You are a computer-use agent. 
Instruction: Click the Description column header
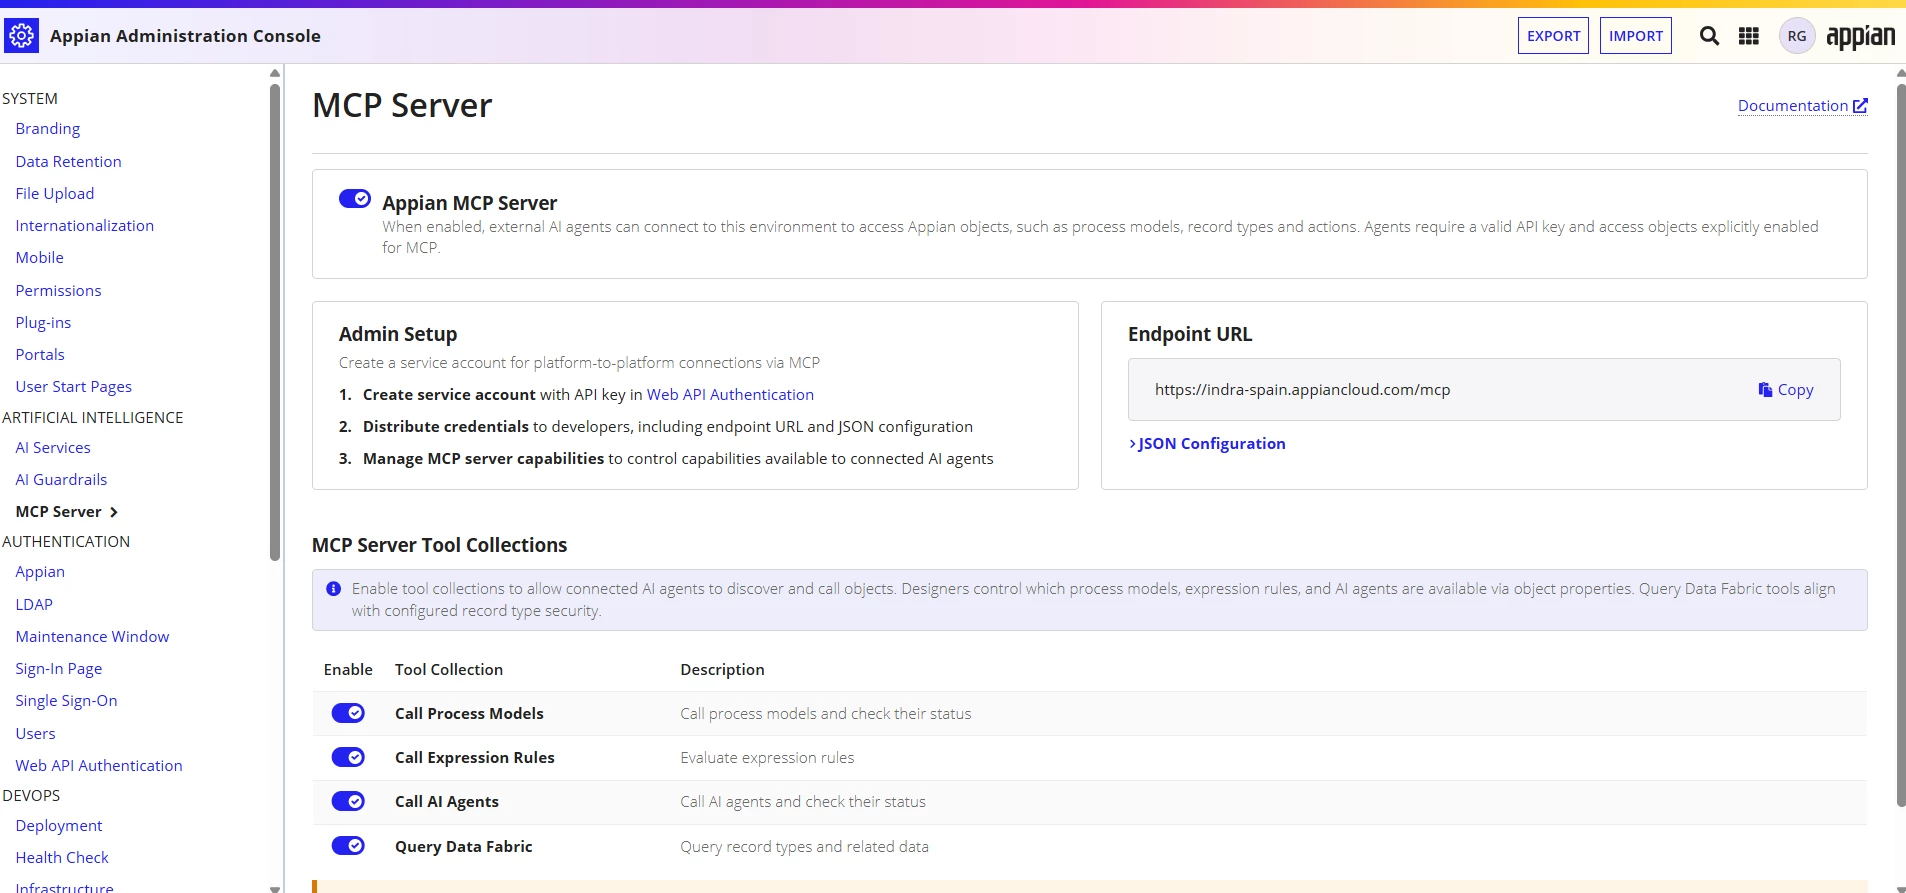(722, 670)
